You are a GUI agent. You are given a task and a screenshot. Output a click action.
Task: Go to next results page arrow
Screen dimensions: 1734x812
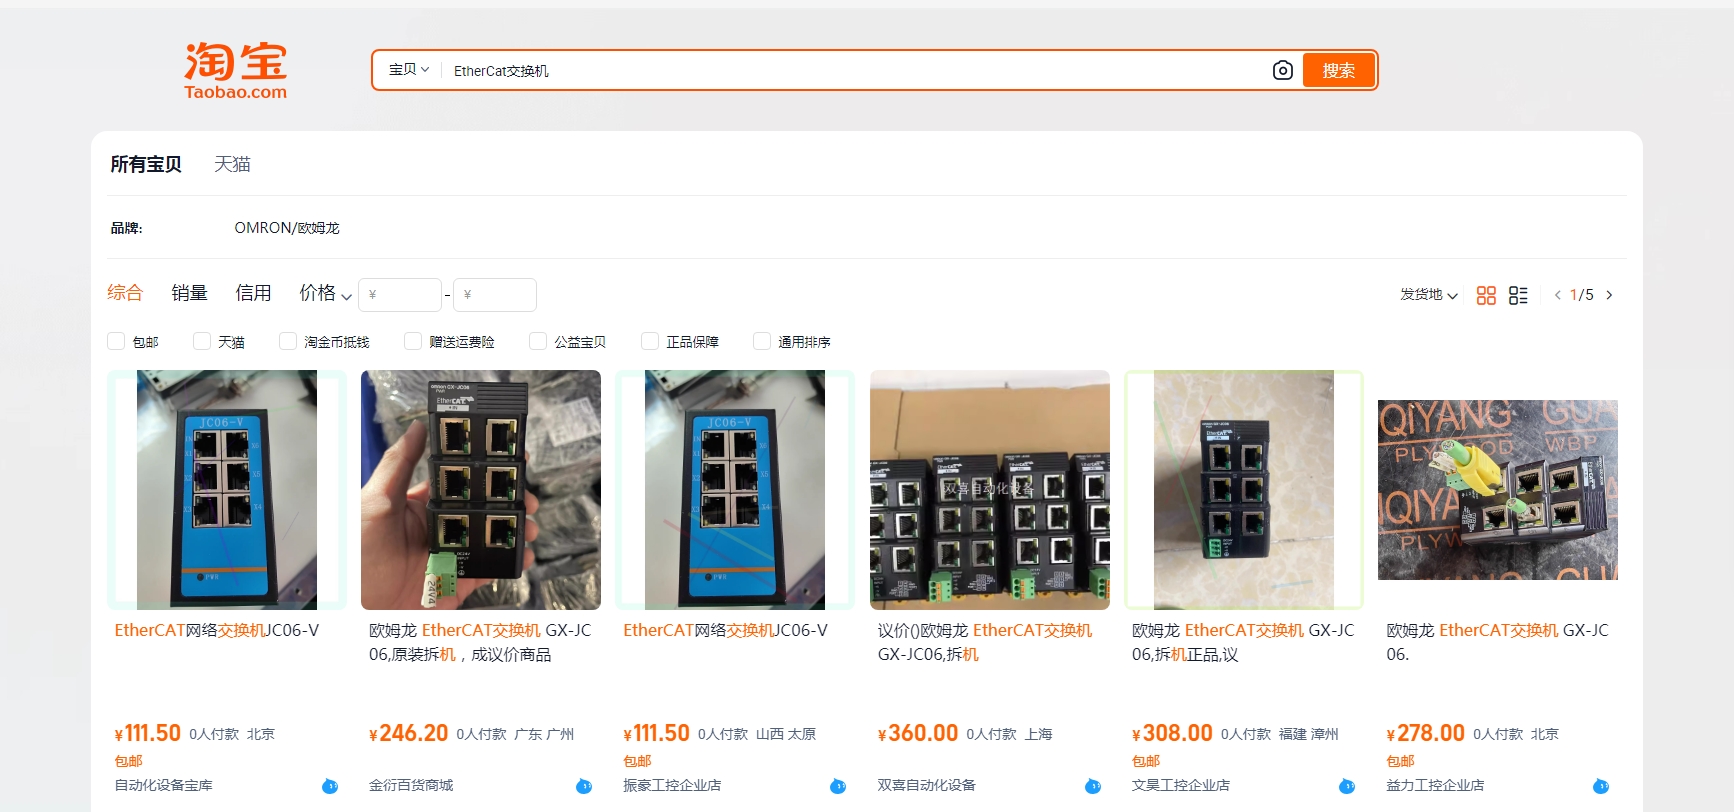[x=1609, y=295]
